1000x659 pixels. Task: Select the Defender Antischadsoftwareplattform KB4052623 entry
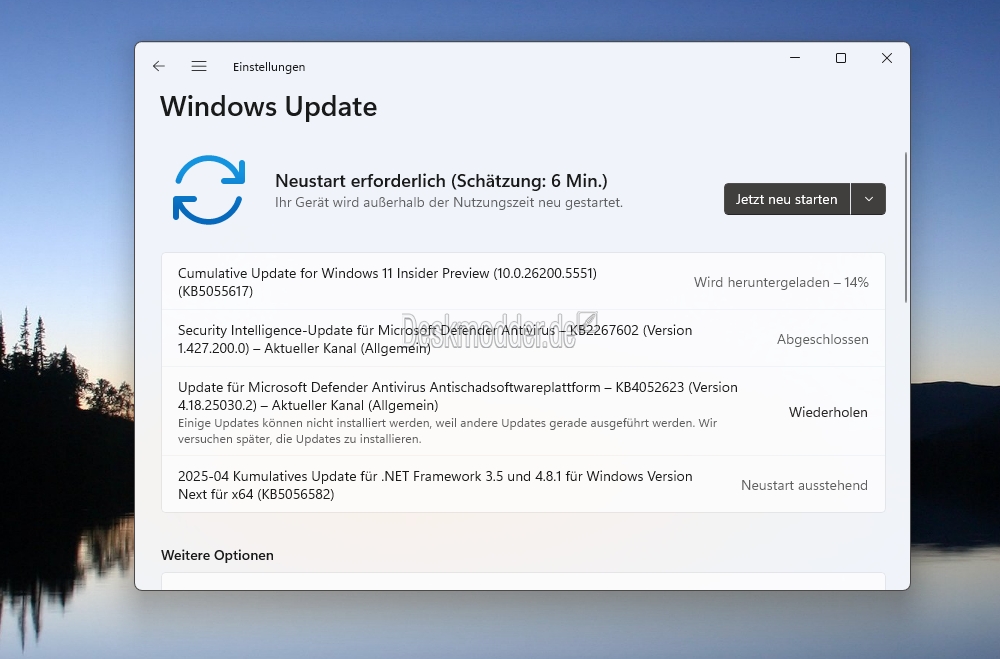click(x=523, y=411)
